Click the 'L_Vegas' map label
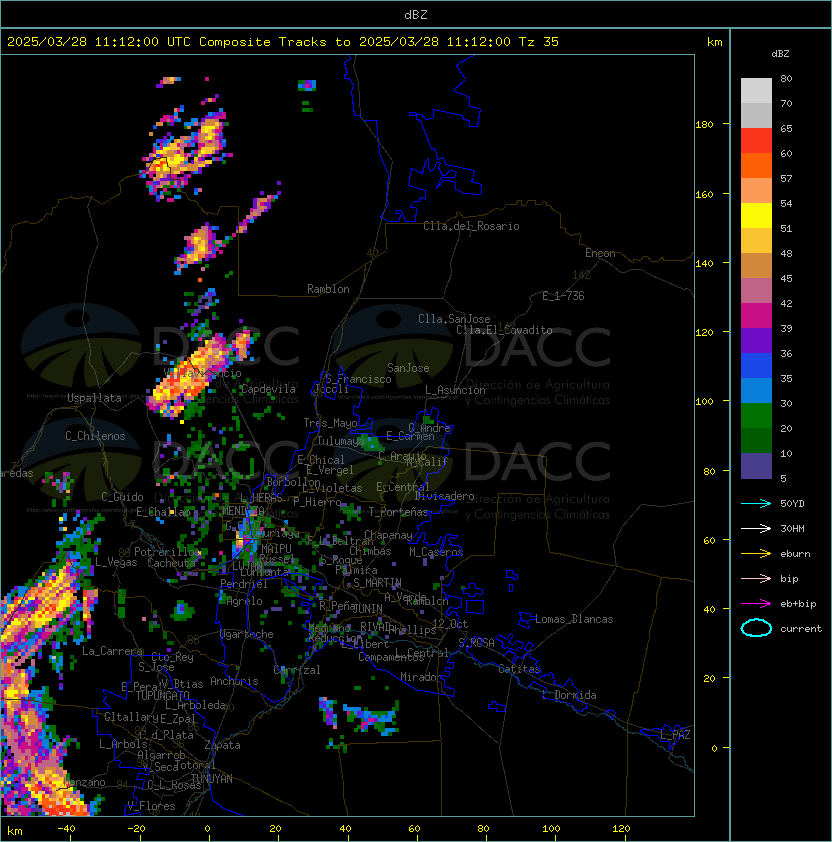The image size is (832, 842). (x=116, y=562)
